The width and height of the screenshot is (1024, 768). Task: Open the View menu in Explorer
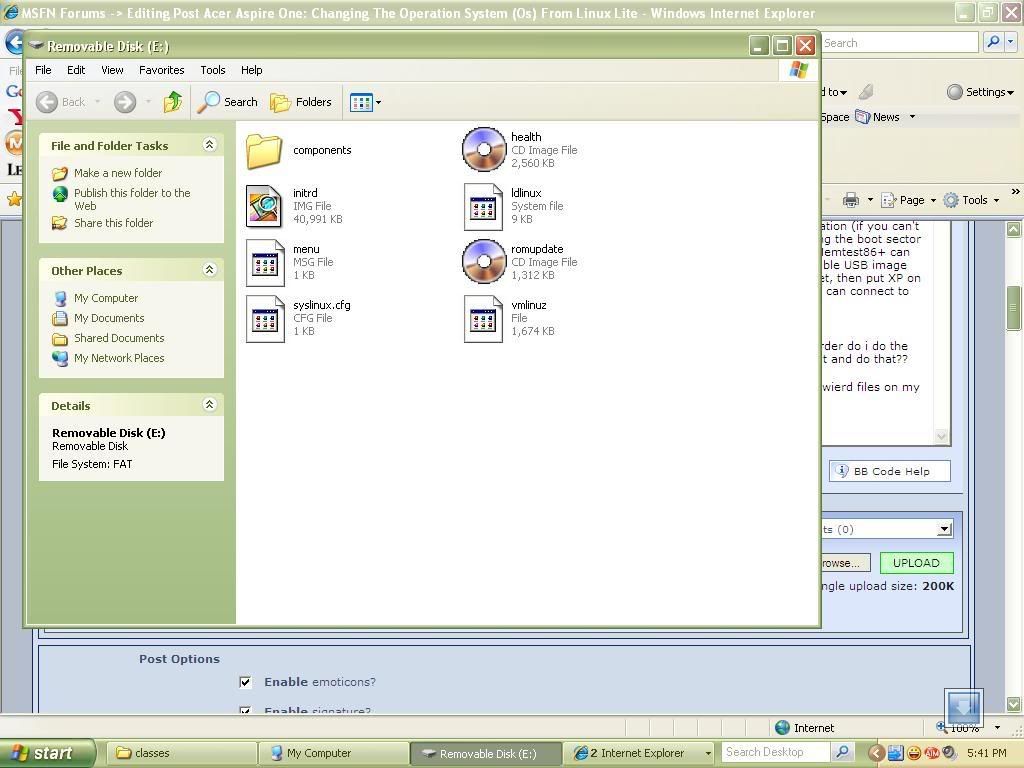coord(112,70)
